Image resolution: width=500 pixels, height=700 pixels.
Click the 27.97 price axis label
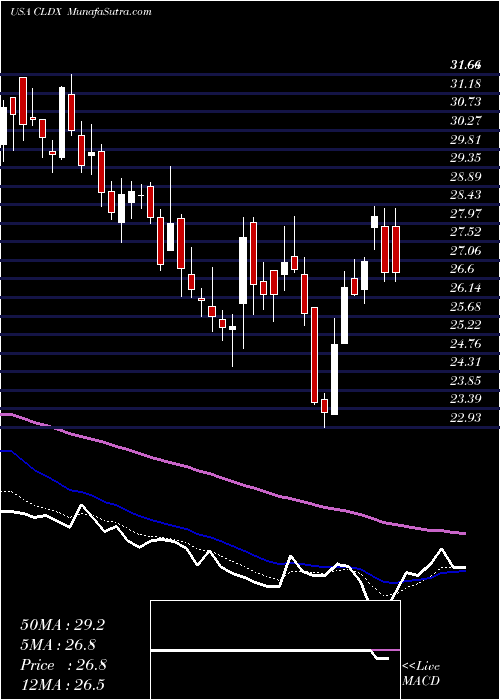tap(466, 213)
